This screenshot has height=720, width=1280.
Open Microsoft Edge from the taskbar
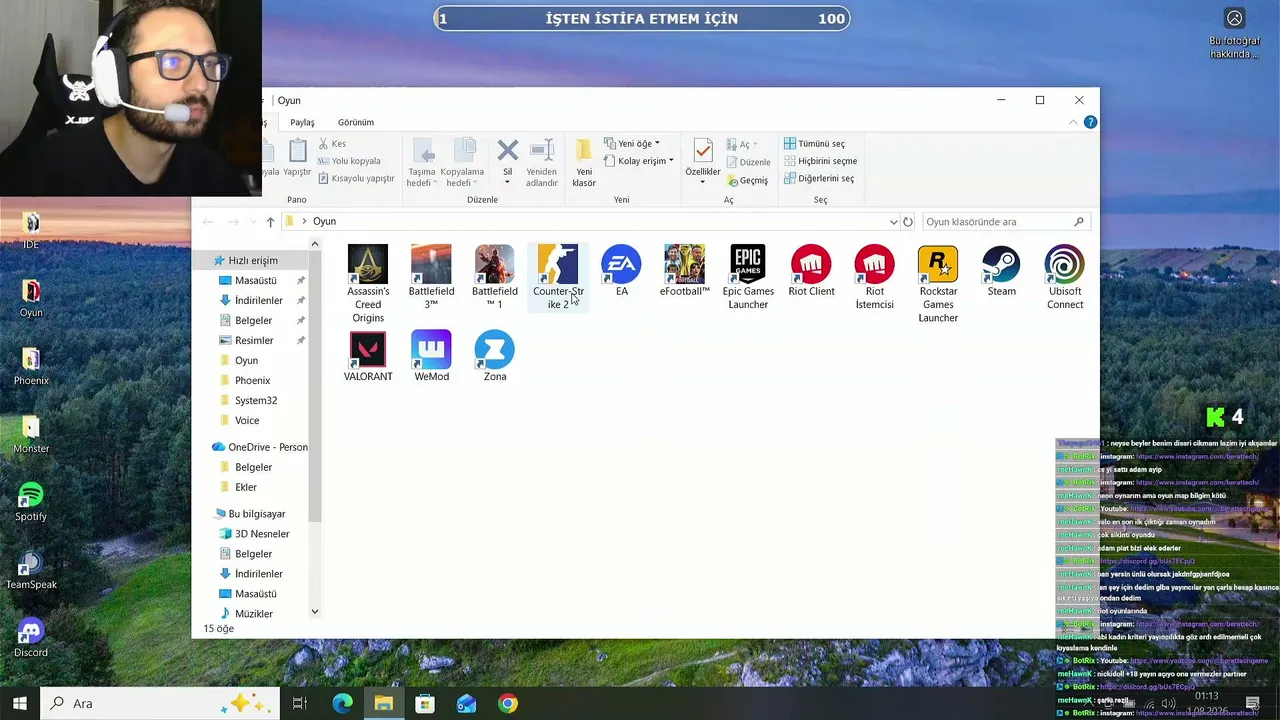pos(342,704)
